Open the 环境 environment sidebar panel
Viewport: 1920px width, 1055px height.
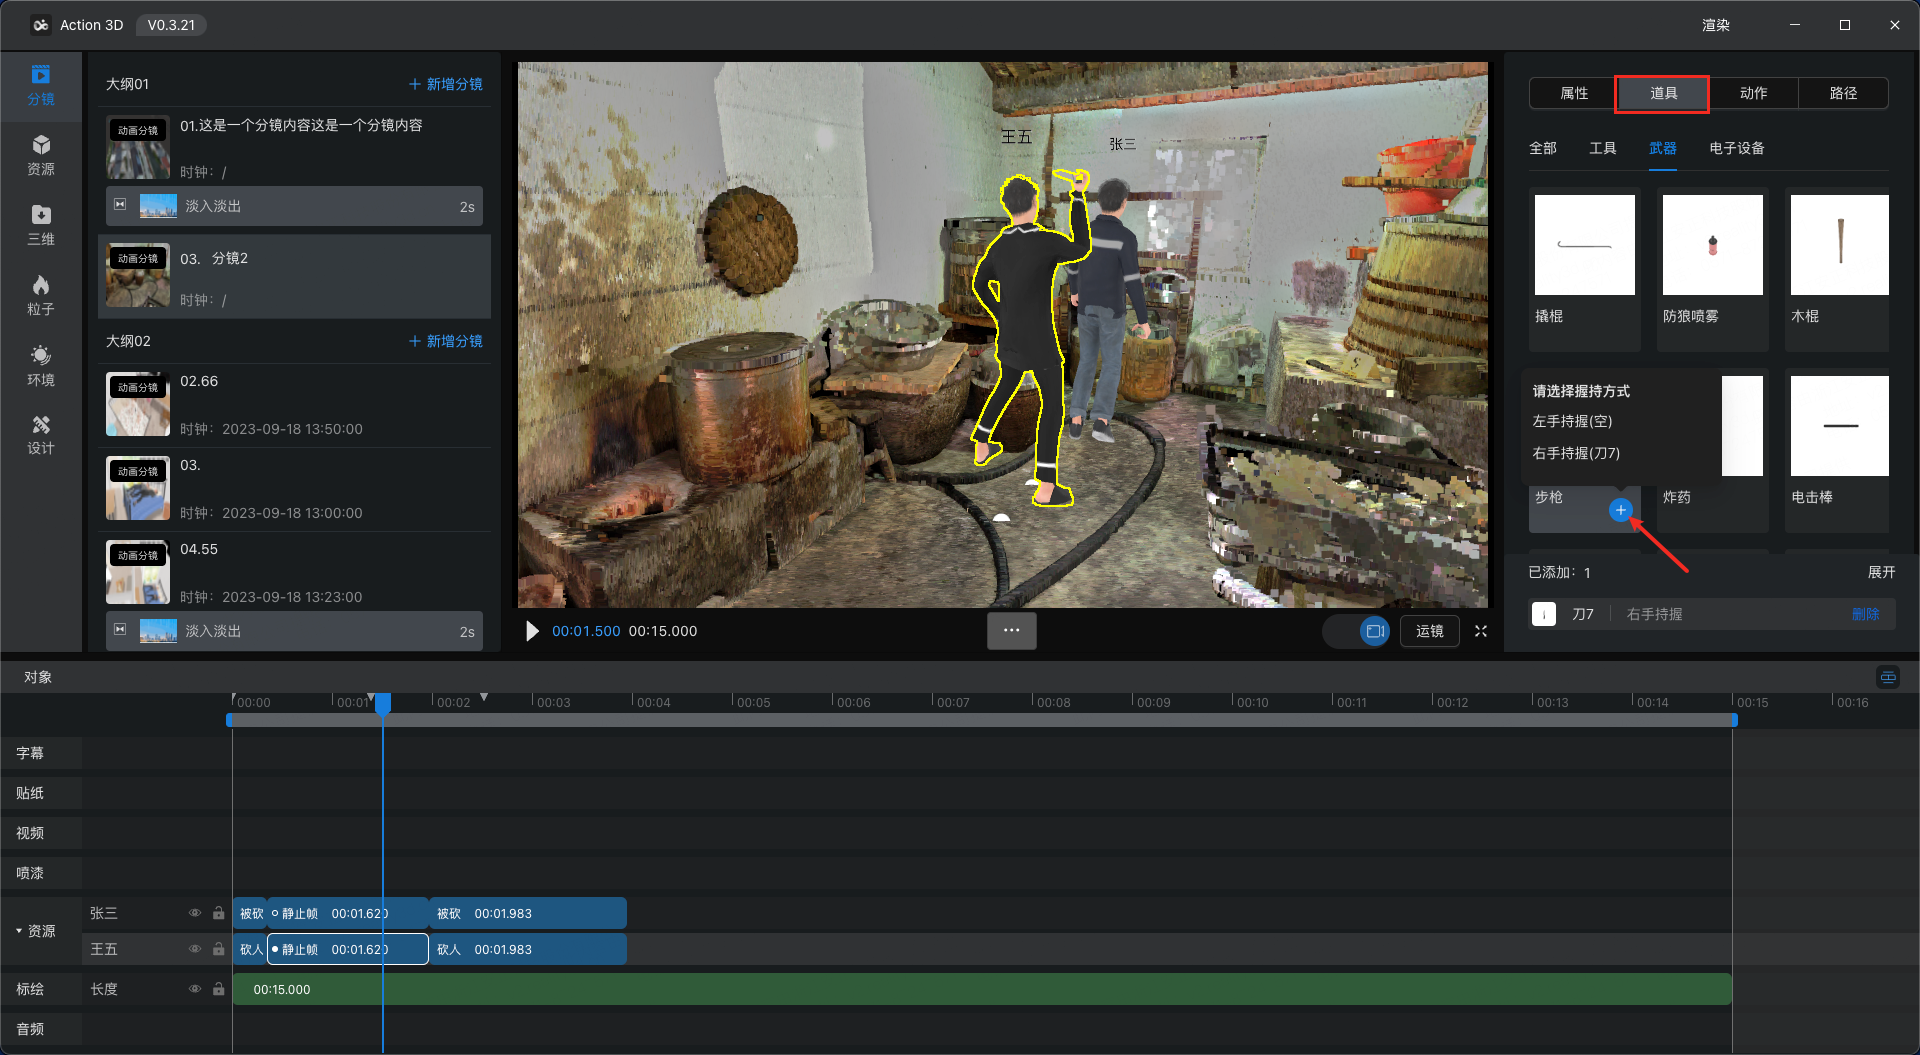coord(41,366)
